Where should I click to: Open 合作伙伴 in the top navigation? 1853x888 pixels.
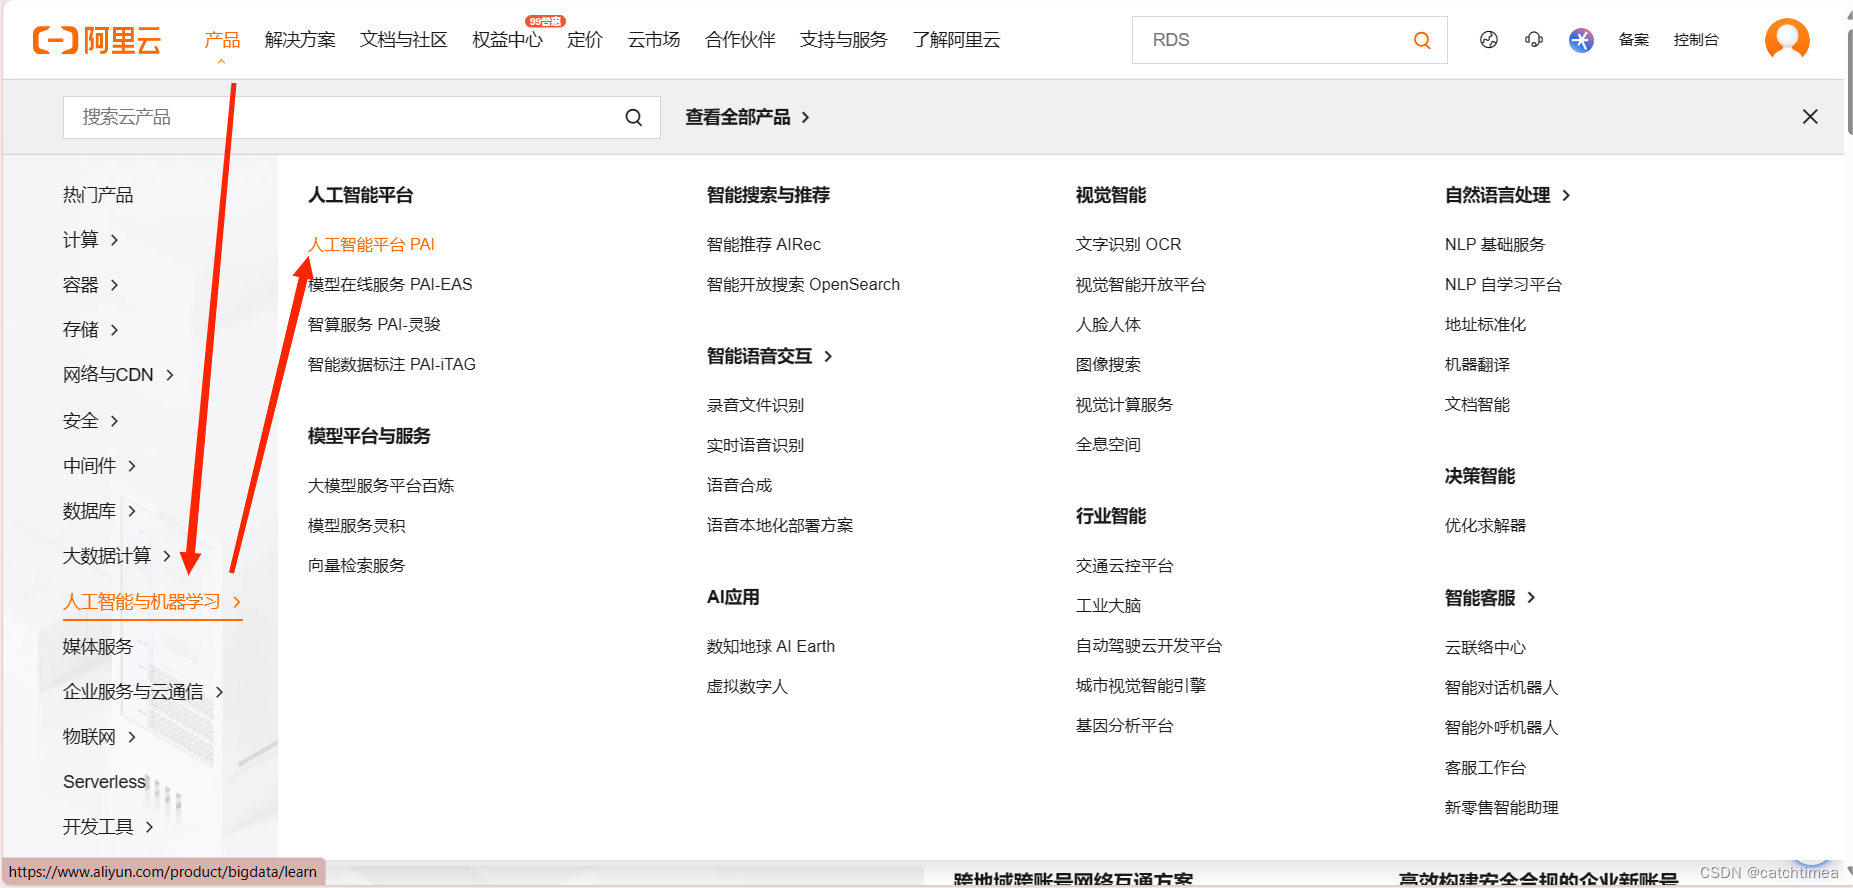click(x=740, y=40)
